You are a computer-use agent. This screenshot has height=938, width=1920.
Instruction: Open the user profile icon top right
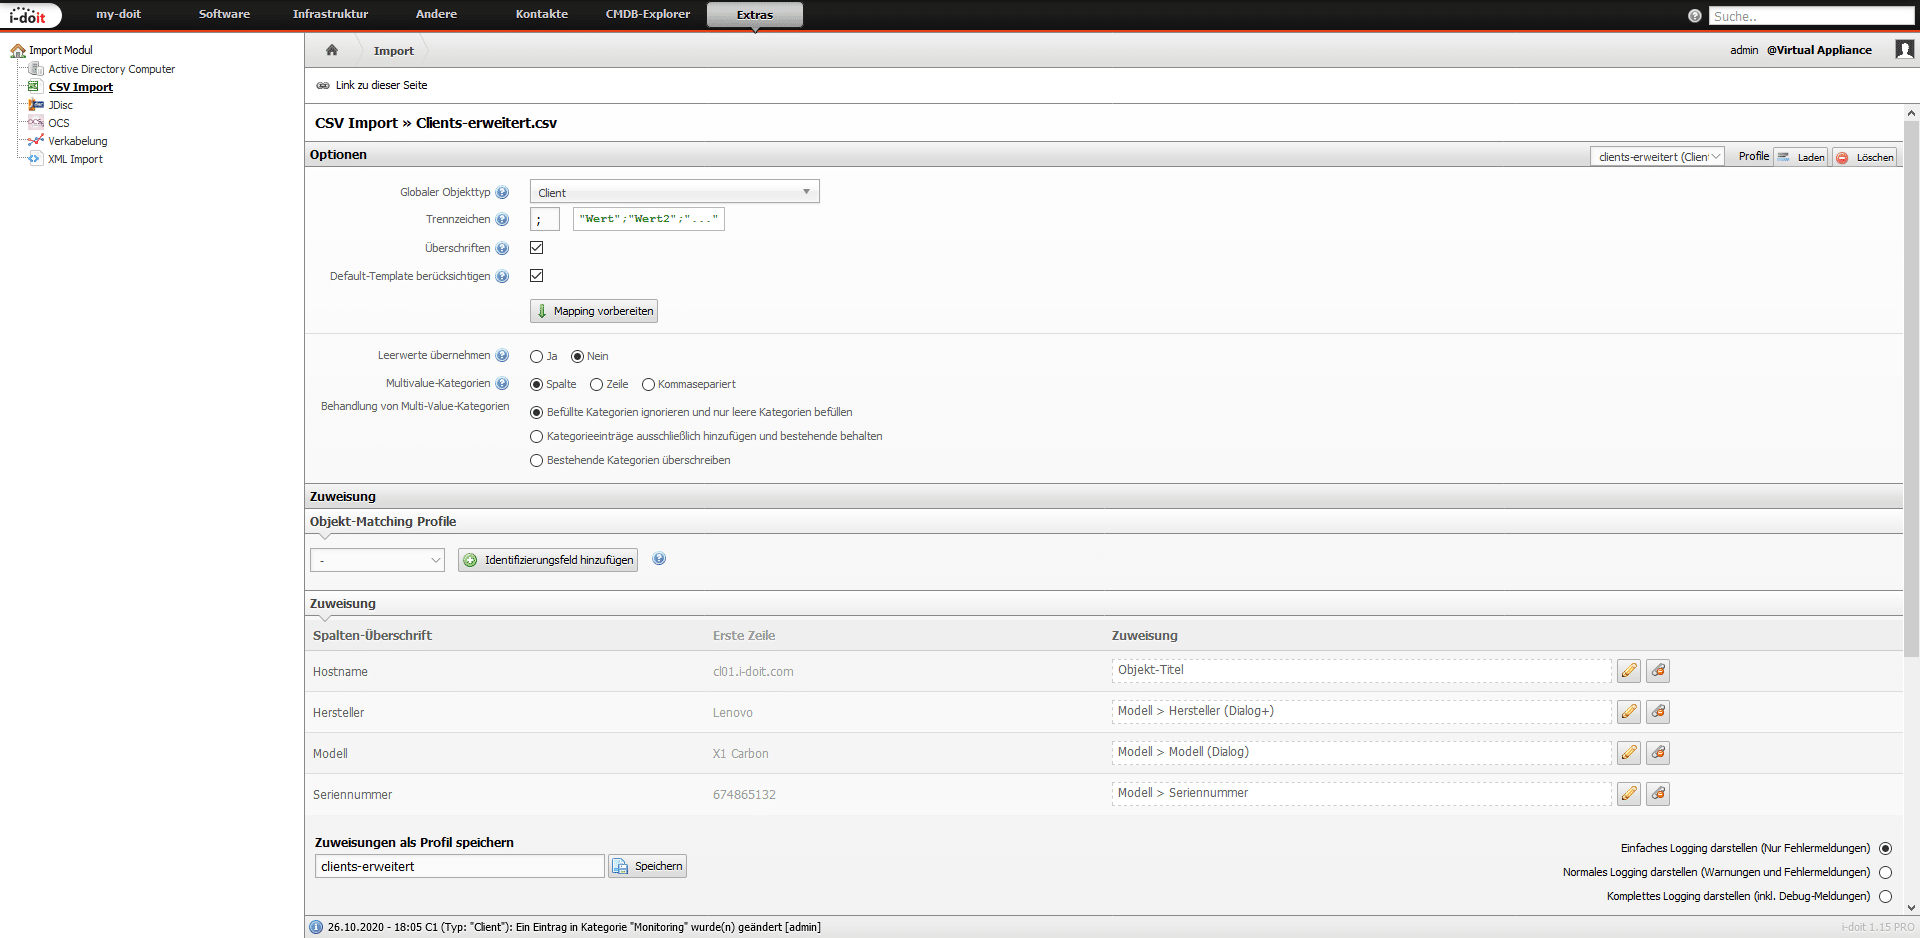point(1905,49)
